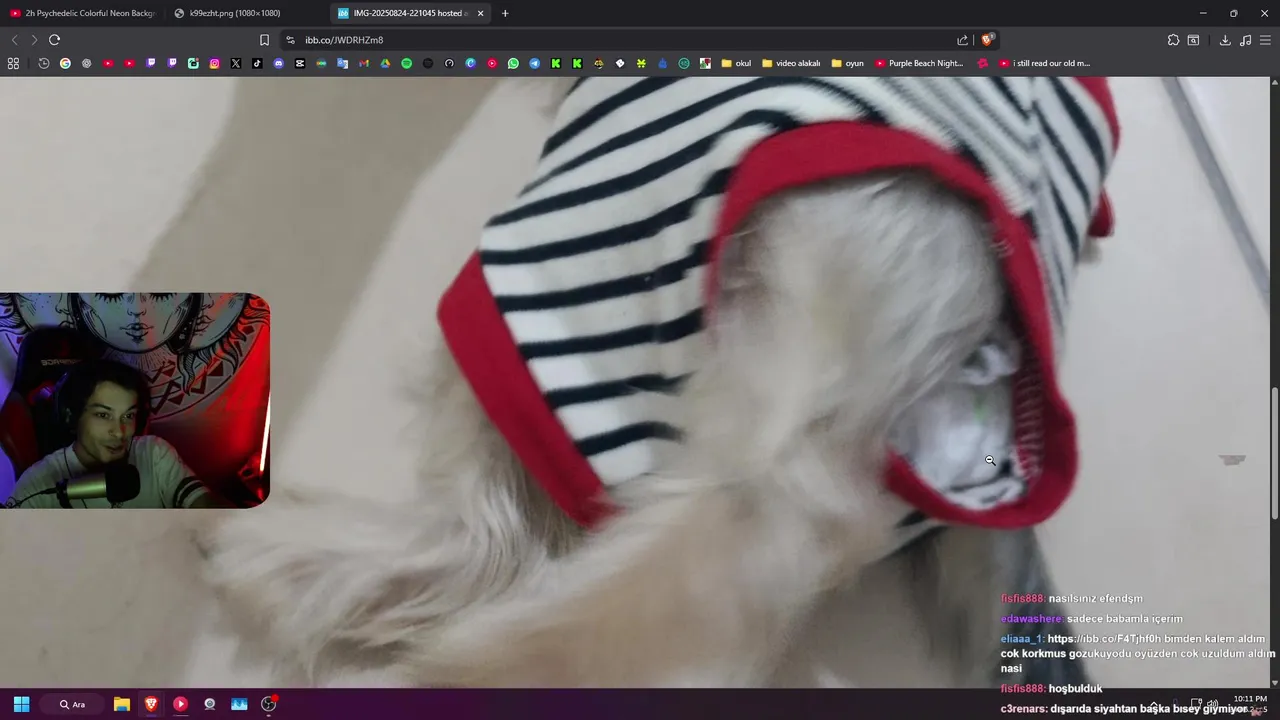Open the CapCut bookmark
1280x720 pixels.
300,63
